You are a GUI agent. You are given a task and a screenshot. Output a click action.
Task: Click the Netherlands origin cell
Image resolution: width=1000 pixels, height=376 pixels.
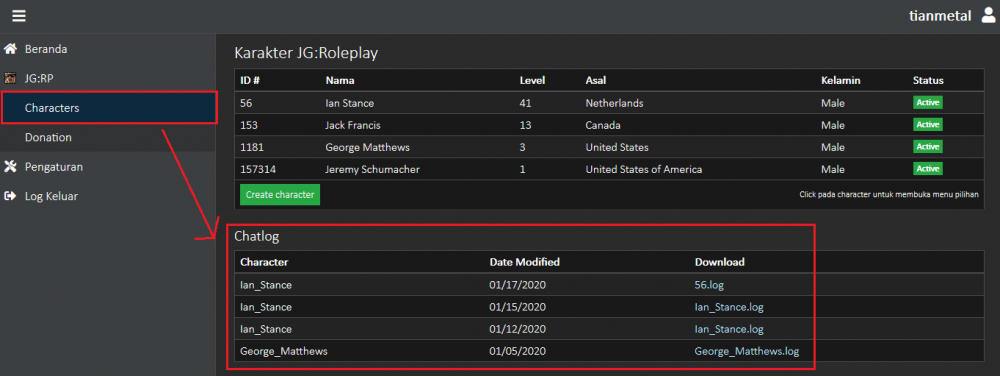[614, 103]
